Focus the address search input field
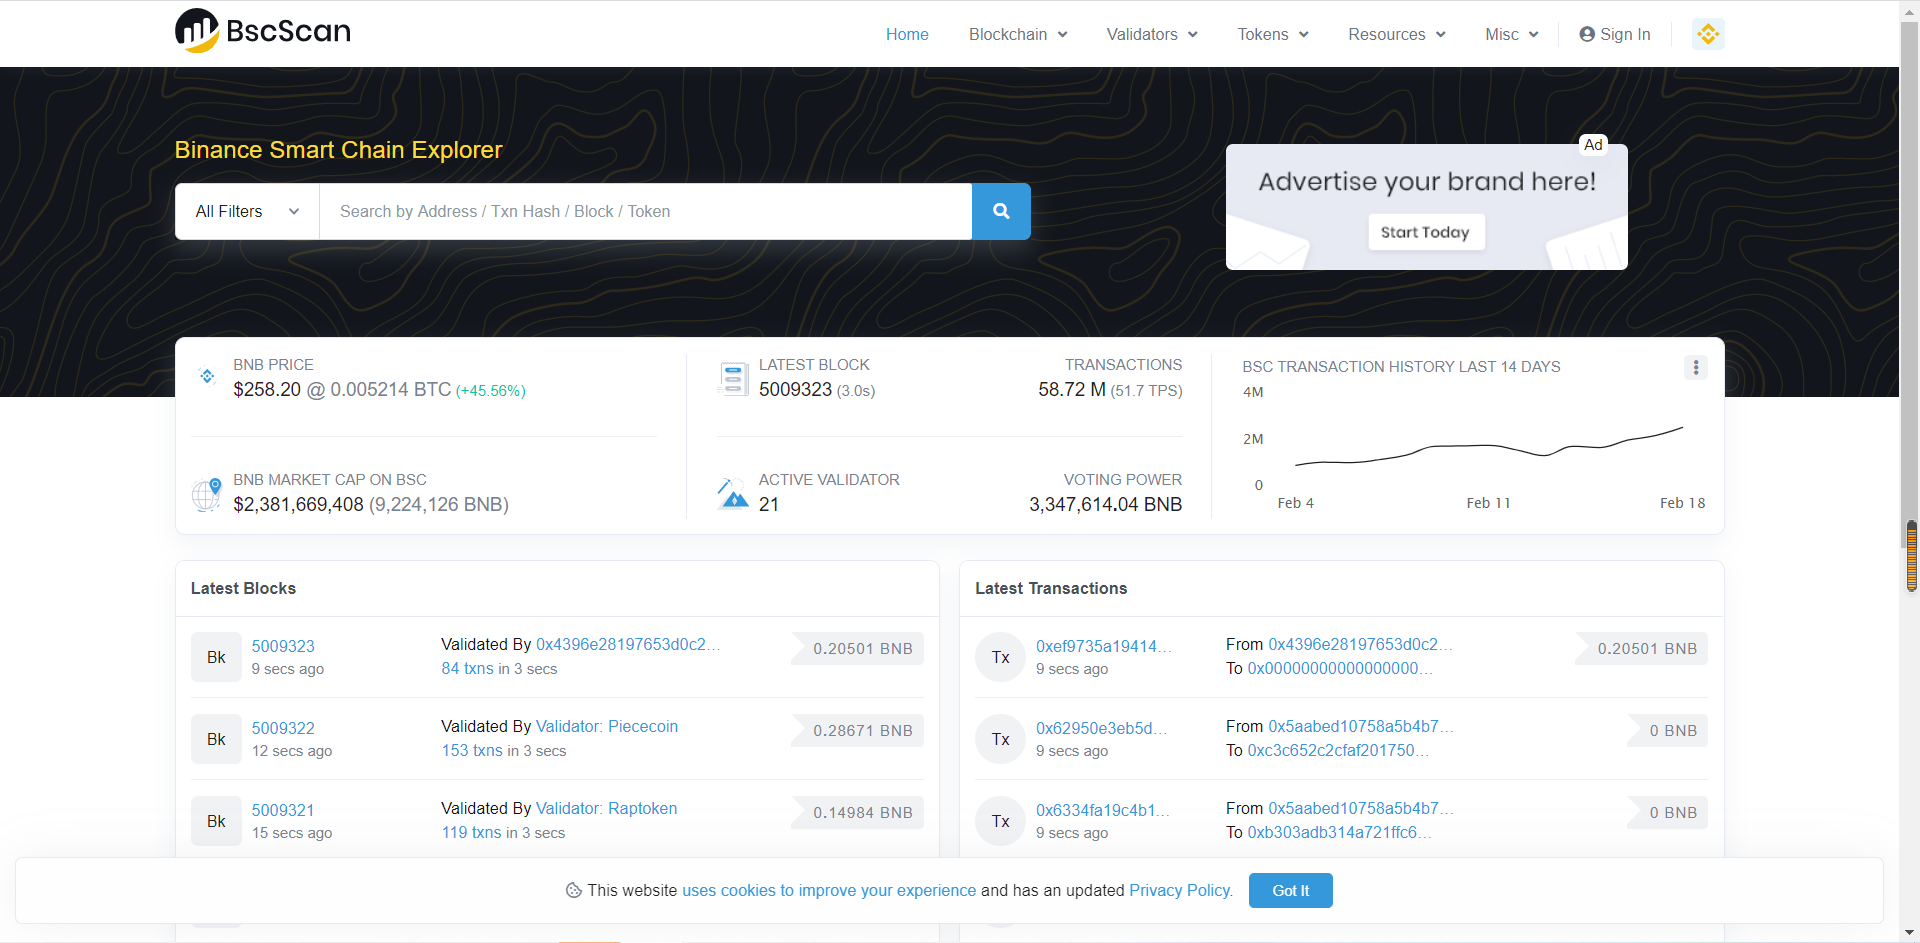The height and width of the screenshot is (943, 1920). [x=645, y=211]
